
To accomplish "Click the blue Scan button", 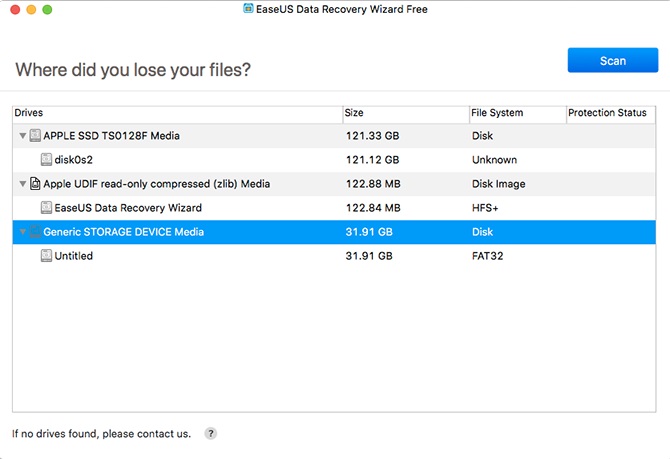I will click(612, 60).
